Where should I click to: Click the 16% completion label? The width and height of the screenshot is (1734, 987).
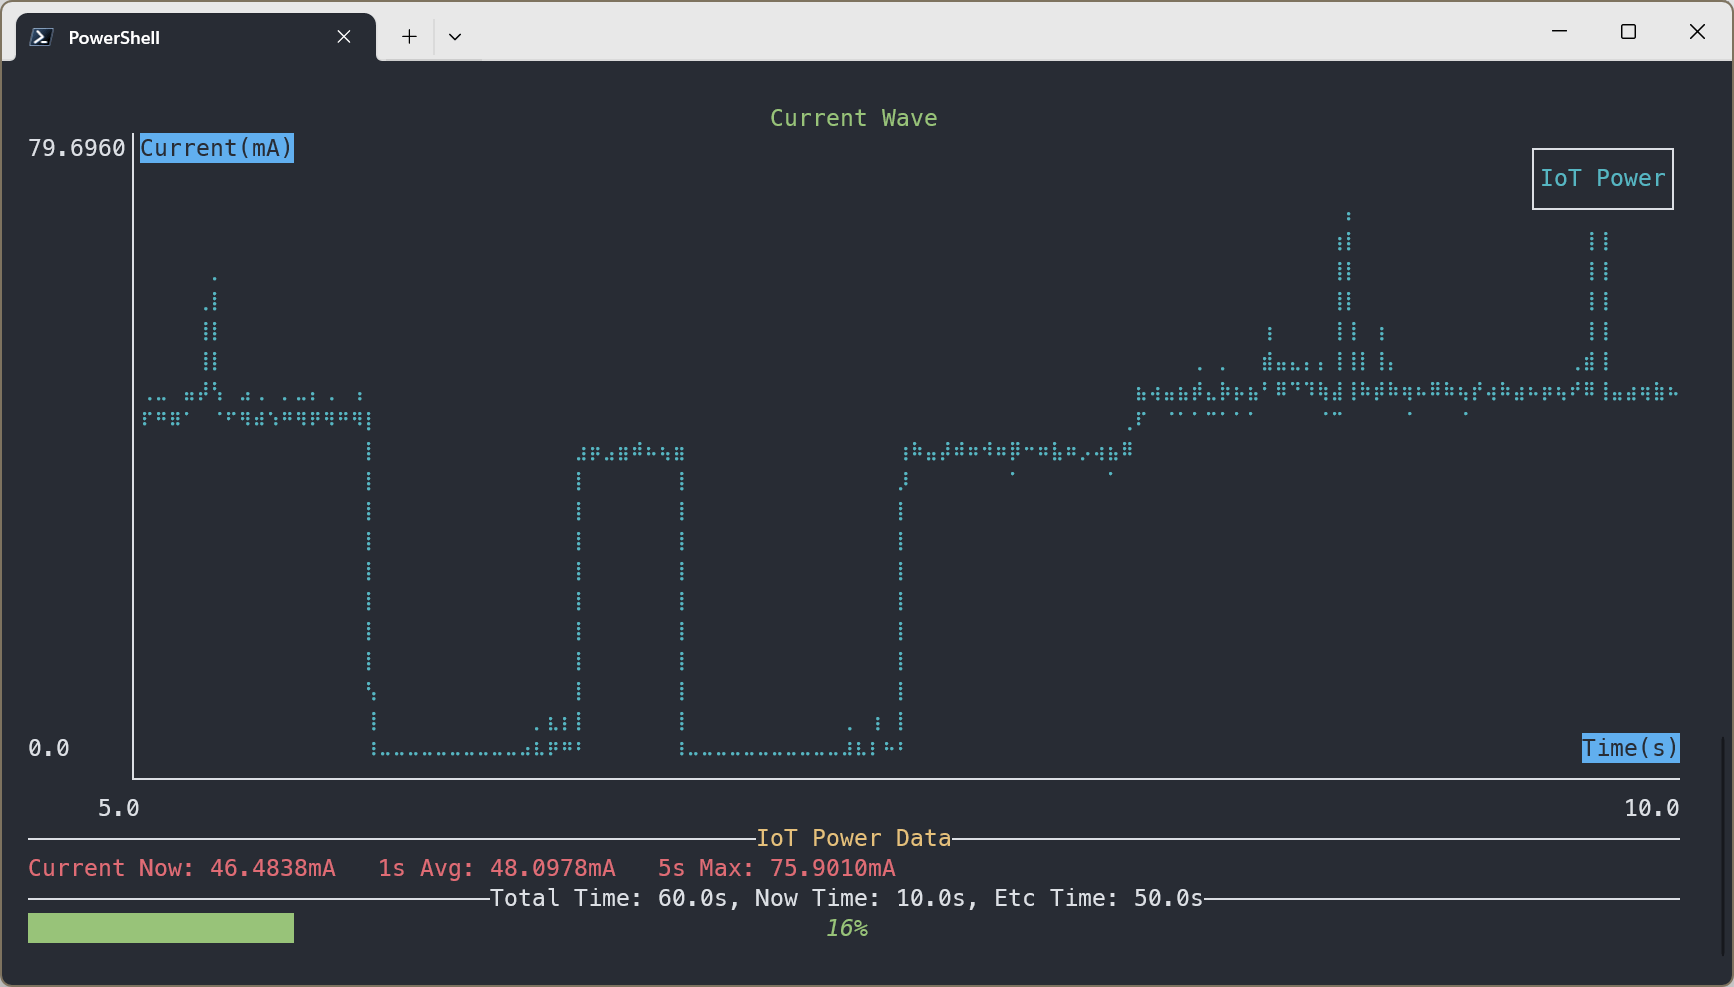tap(846, 928)
